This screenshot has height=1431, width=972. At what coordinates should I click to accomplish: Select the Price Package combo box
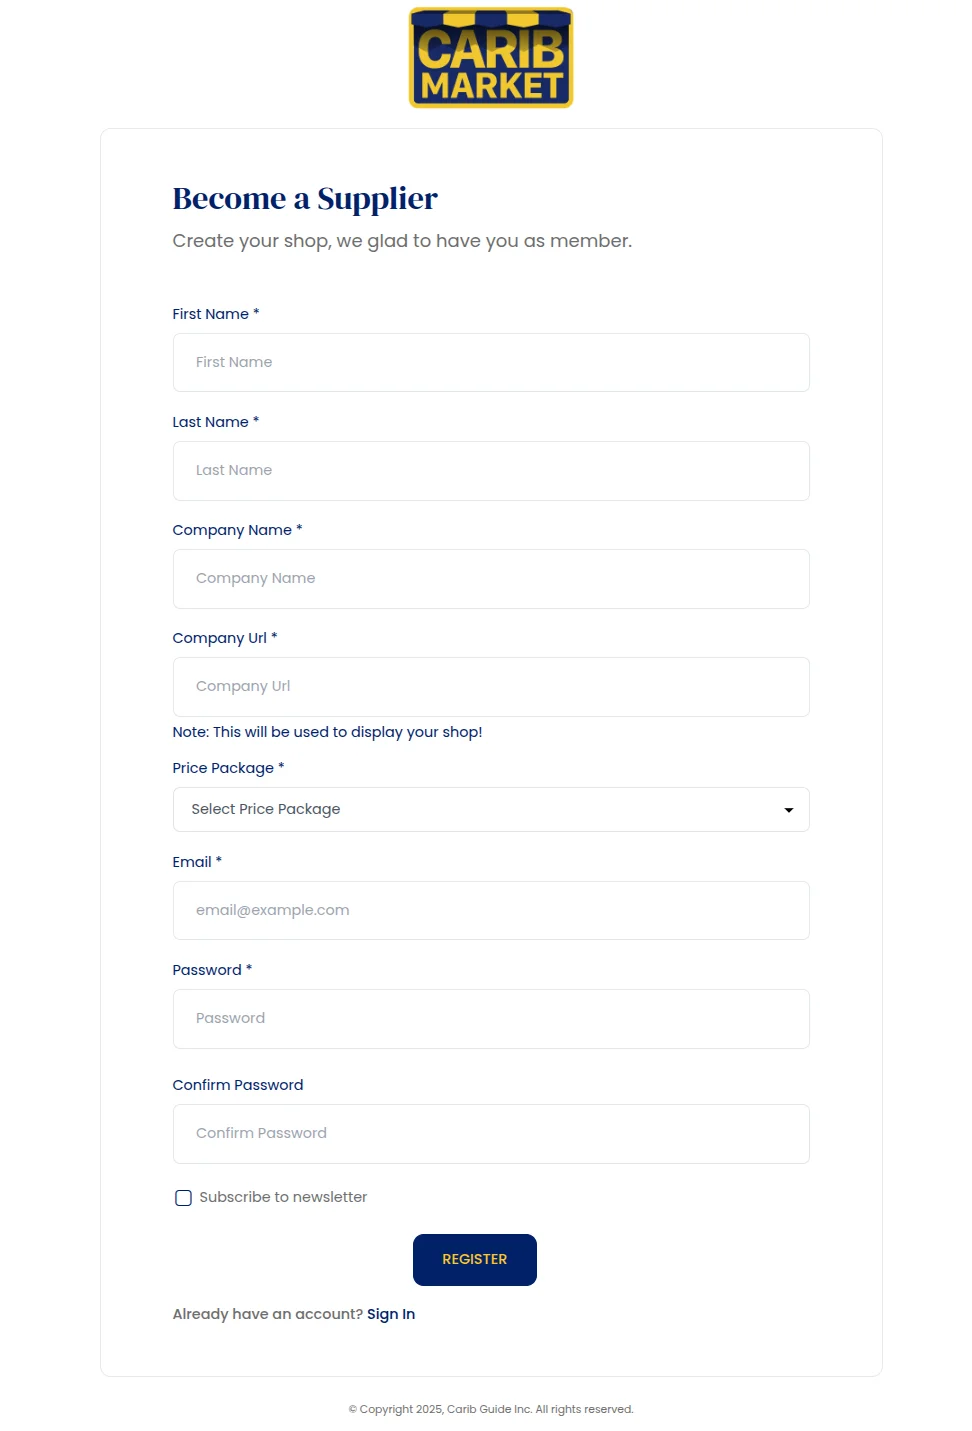[491, 809]
